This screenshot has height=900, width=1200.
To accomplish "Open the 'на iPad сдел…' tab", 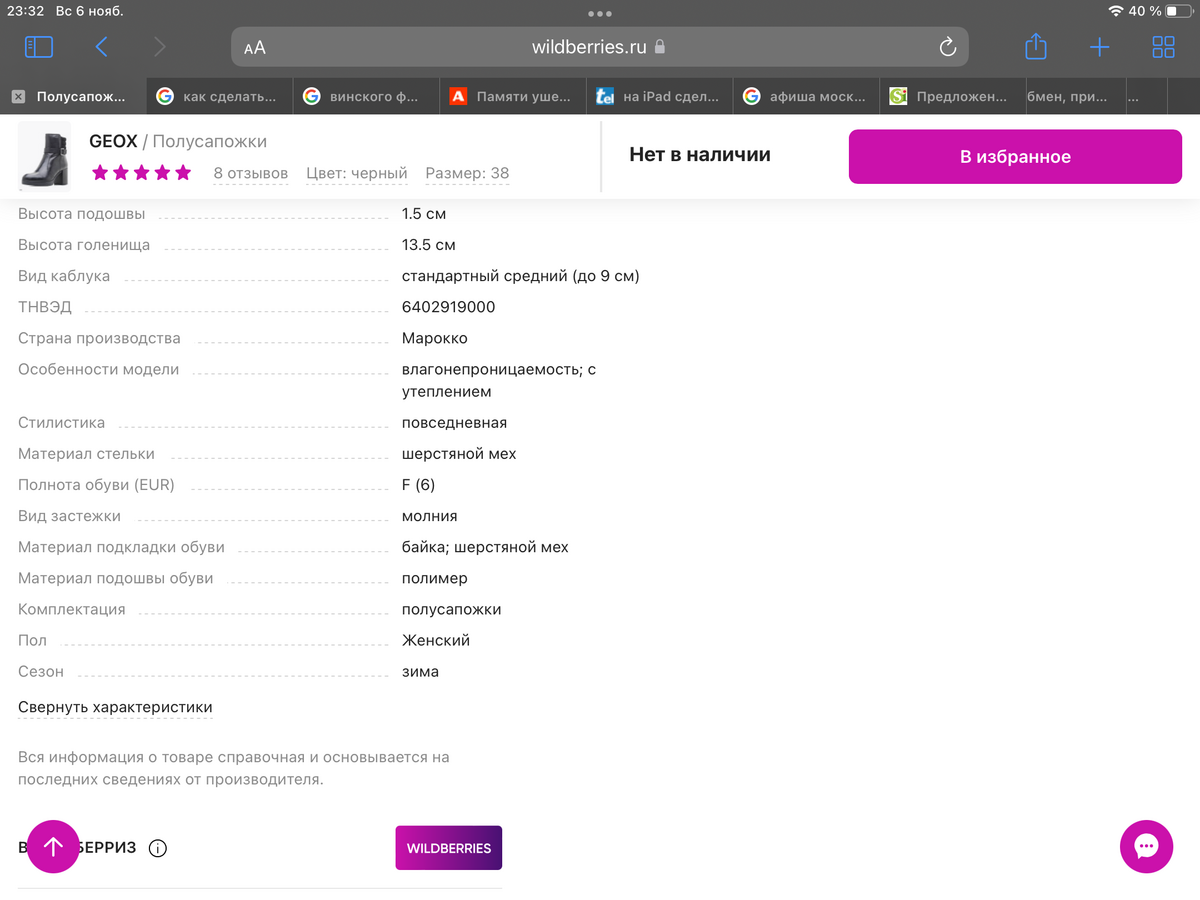I will tap(660, 97).
